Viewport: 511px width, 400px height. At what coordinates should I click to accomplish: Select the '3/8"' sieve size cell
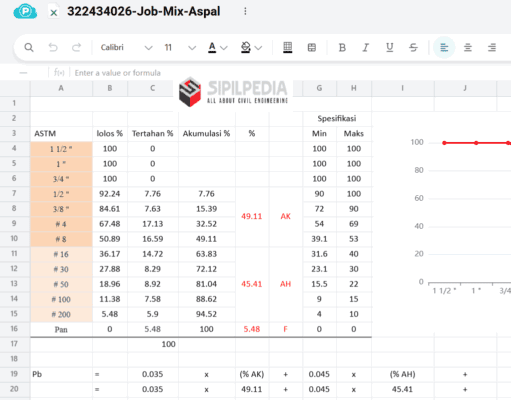point(61,209)
